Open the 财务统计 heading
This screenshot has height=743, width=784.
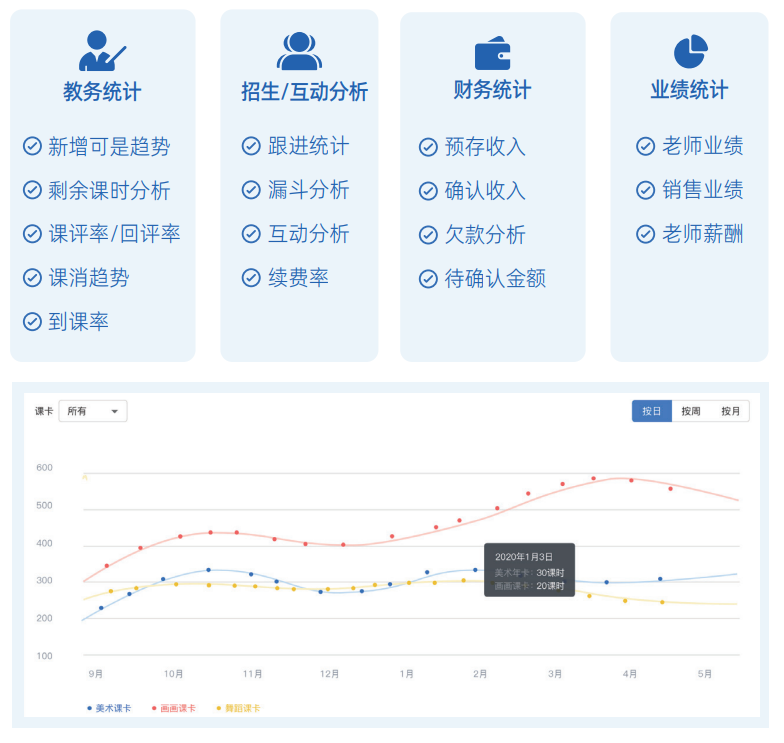pyautogui.click(x=492, y=90)
